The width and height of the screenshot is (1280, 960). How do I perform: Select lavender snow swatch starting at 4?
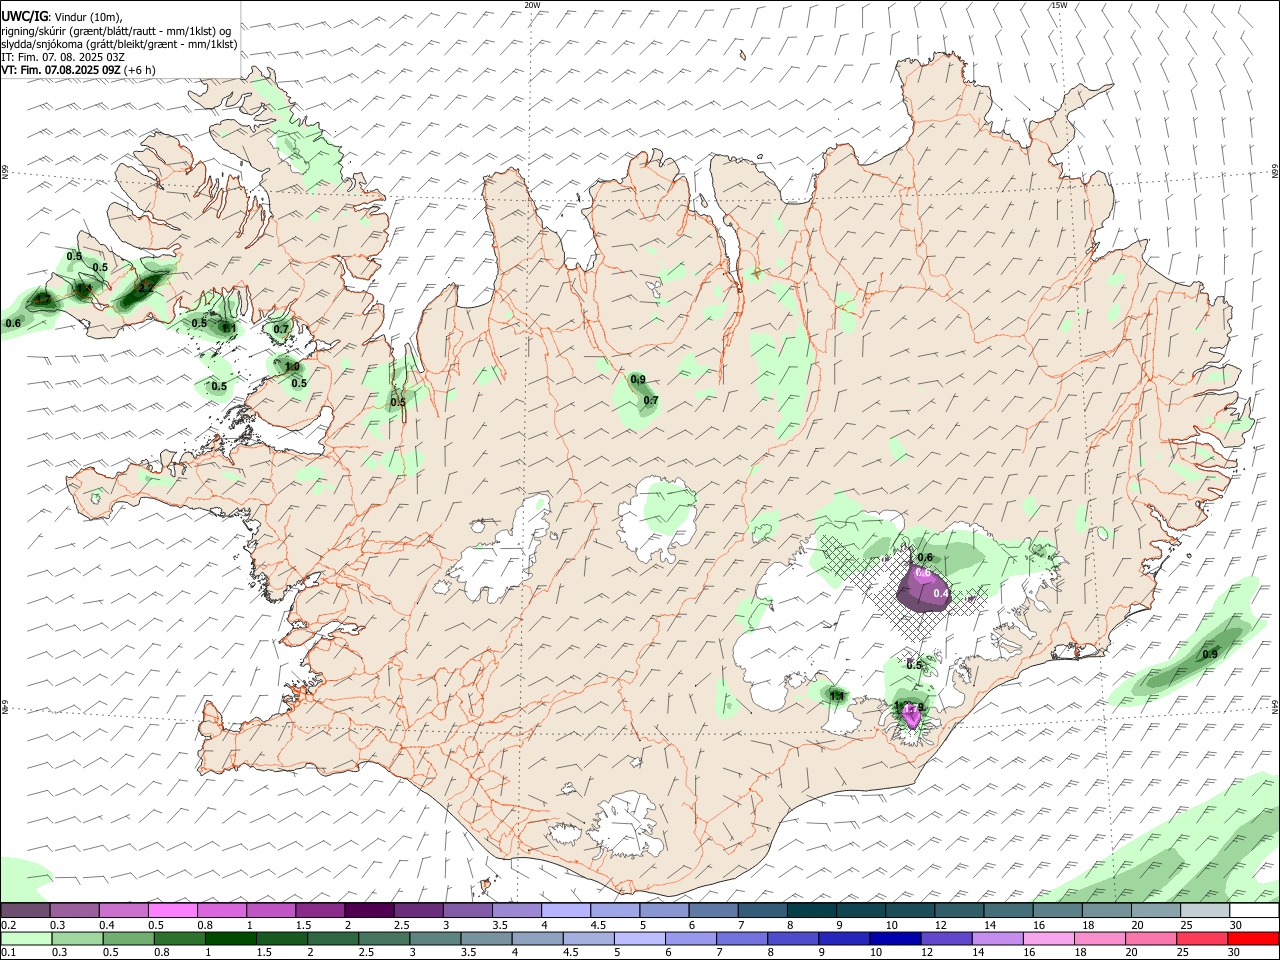click(x=566, y=910)
